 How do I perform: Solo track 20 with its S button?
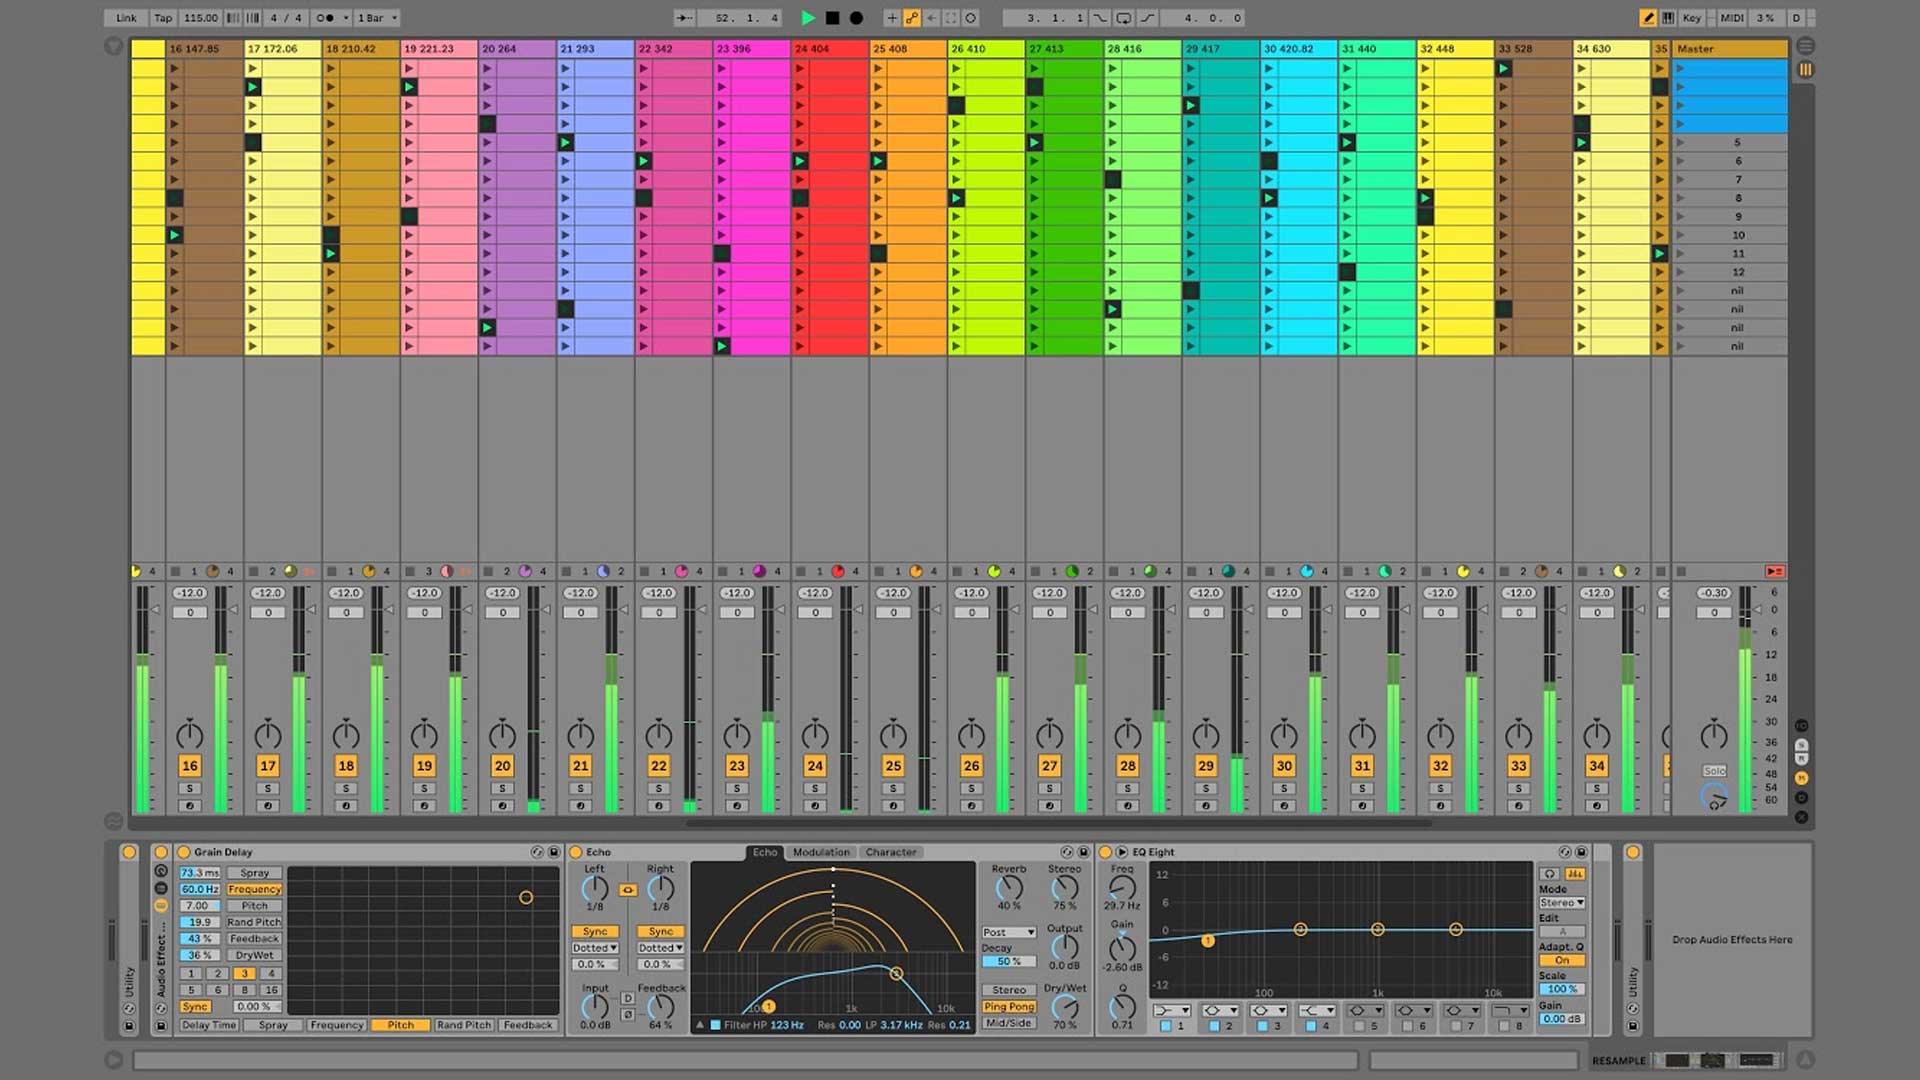coord(502,789)
